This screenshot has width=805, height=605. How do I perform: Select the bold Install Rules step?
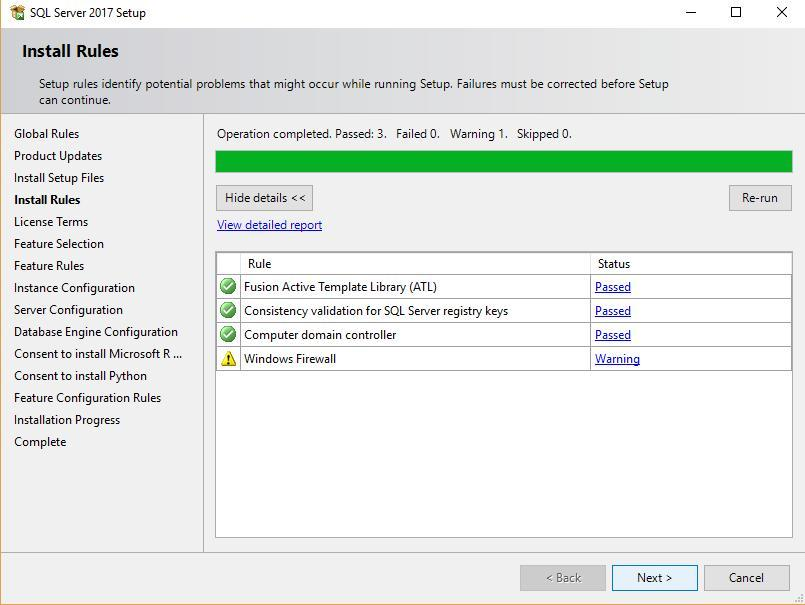click(47, 200)
